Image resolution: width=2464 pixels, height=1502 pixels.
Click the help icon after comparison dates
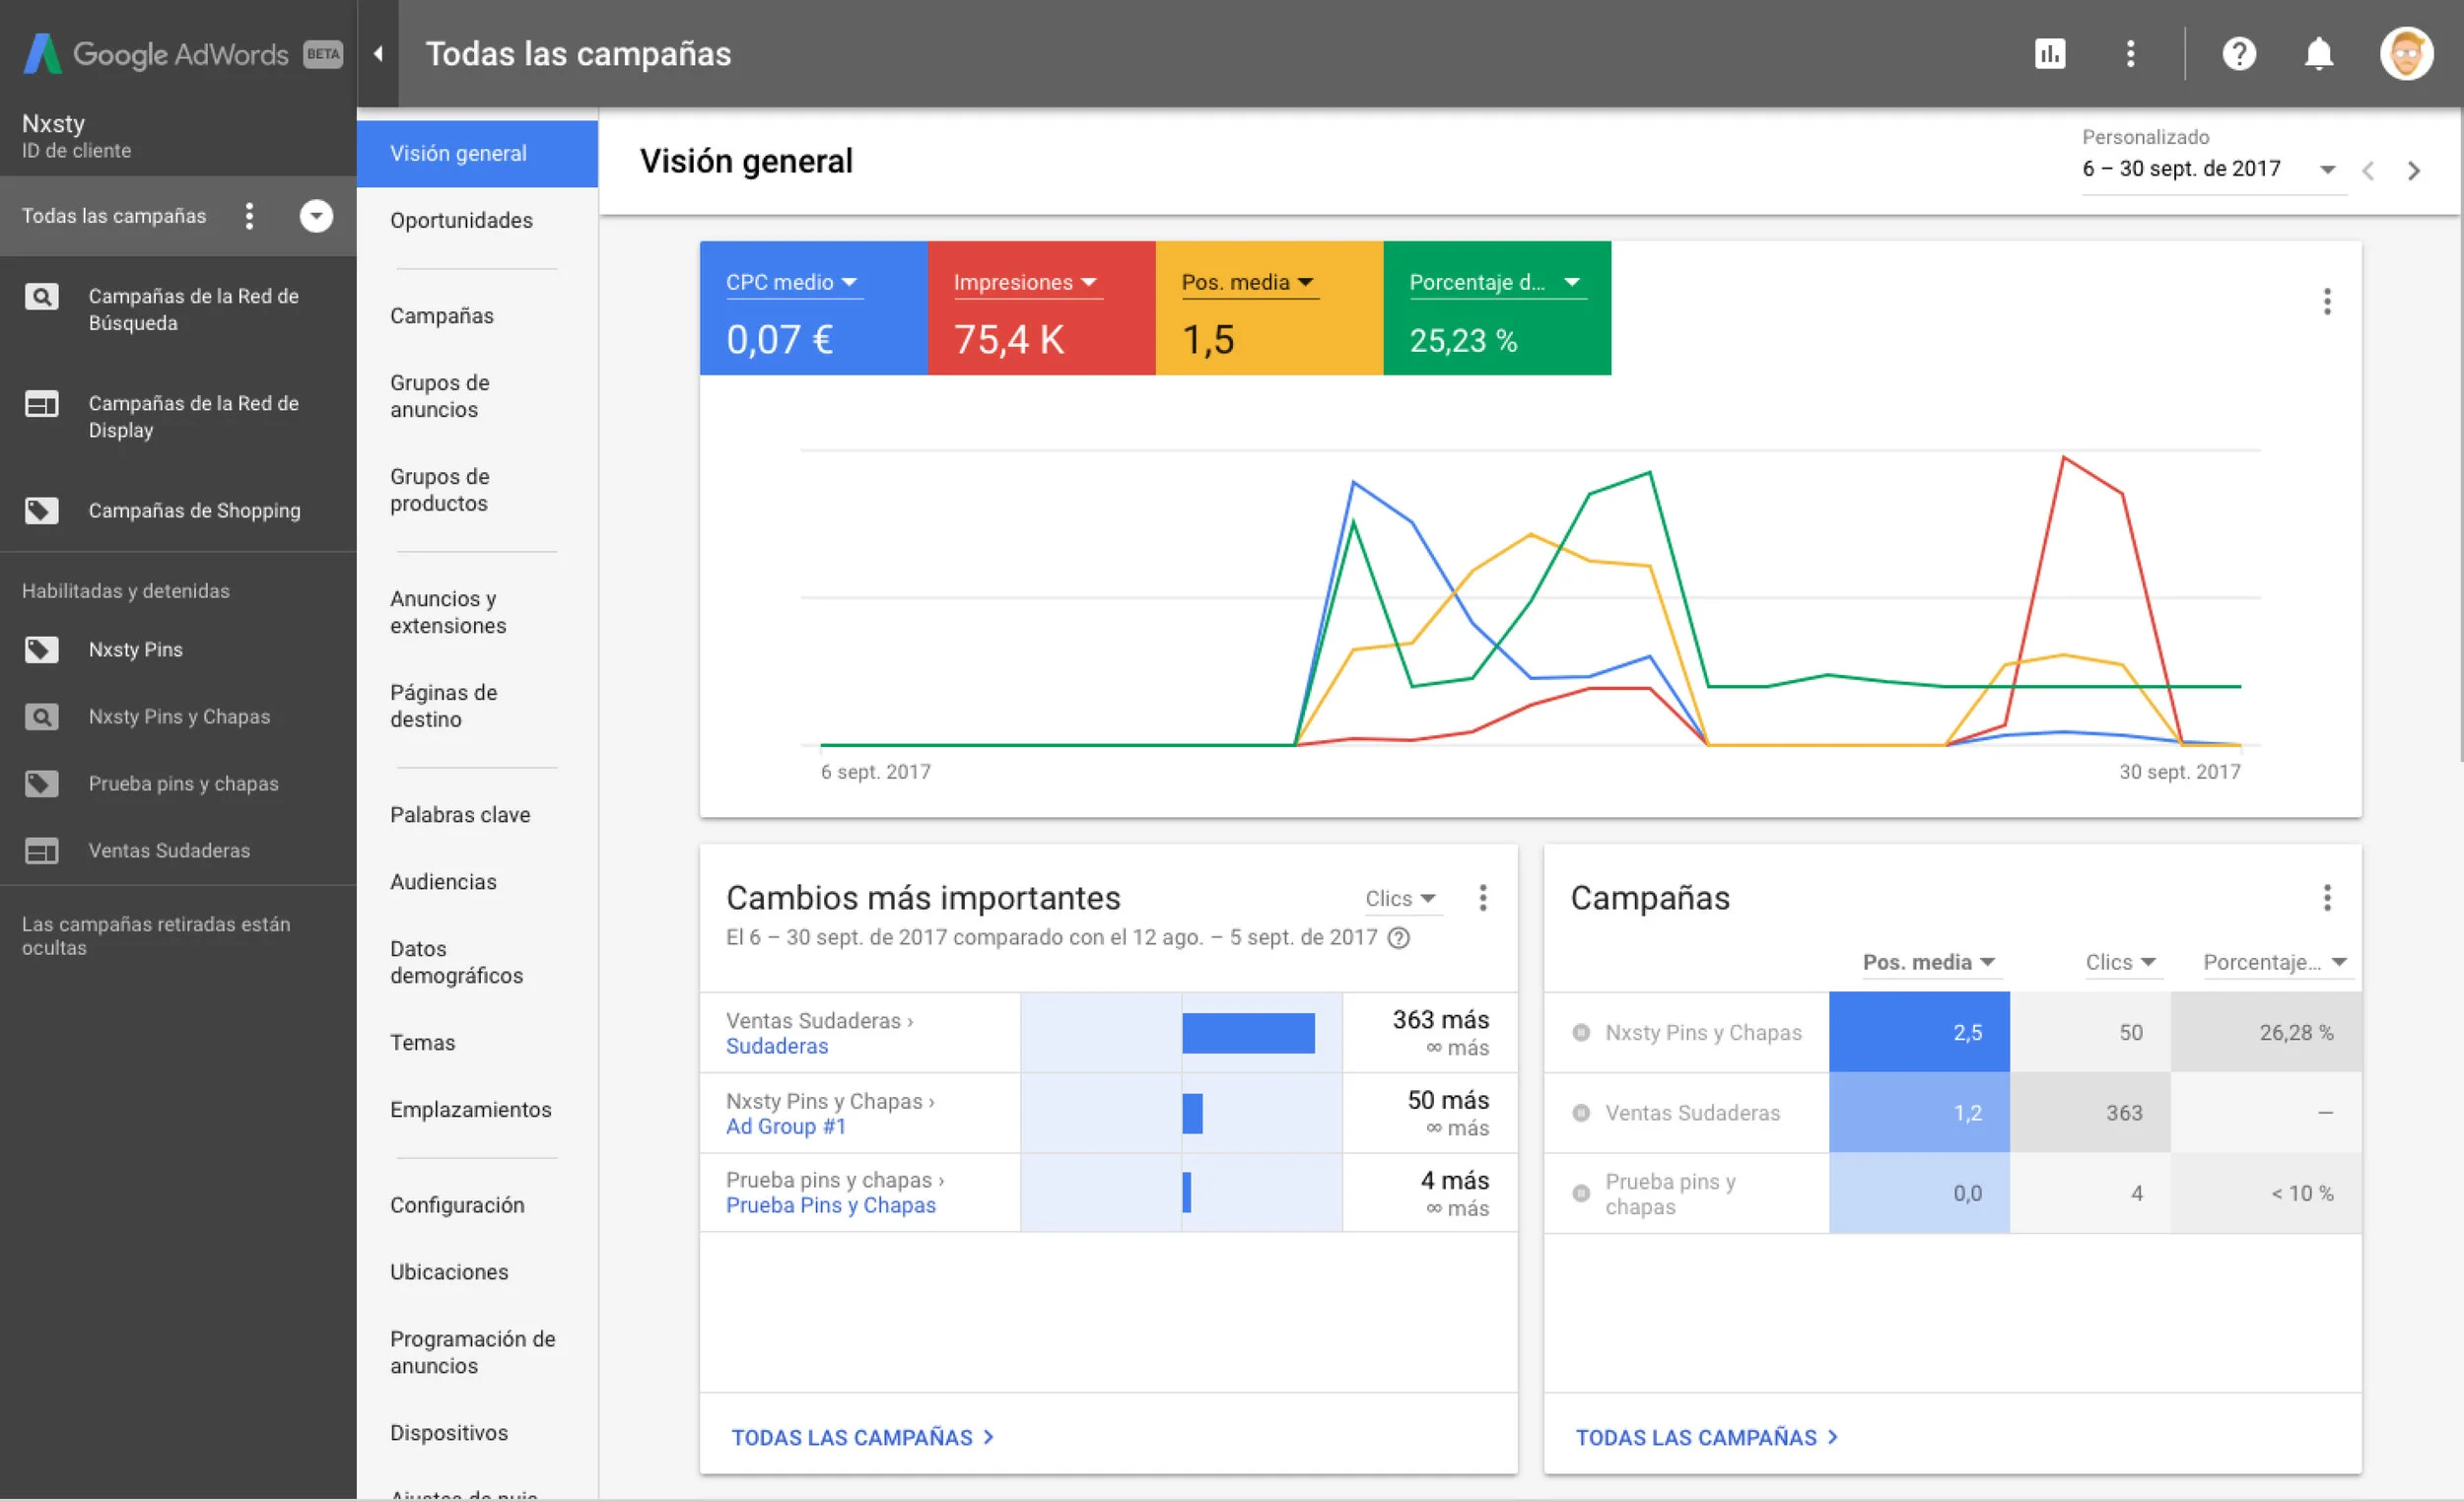pyautogui.click(x=1399, y=938)
